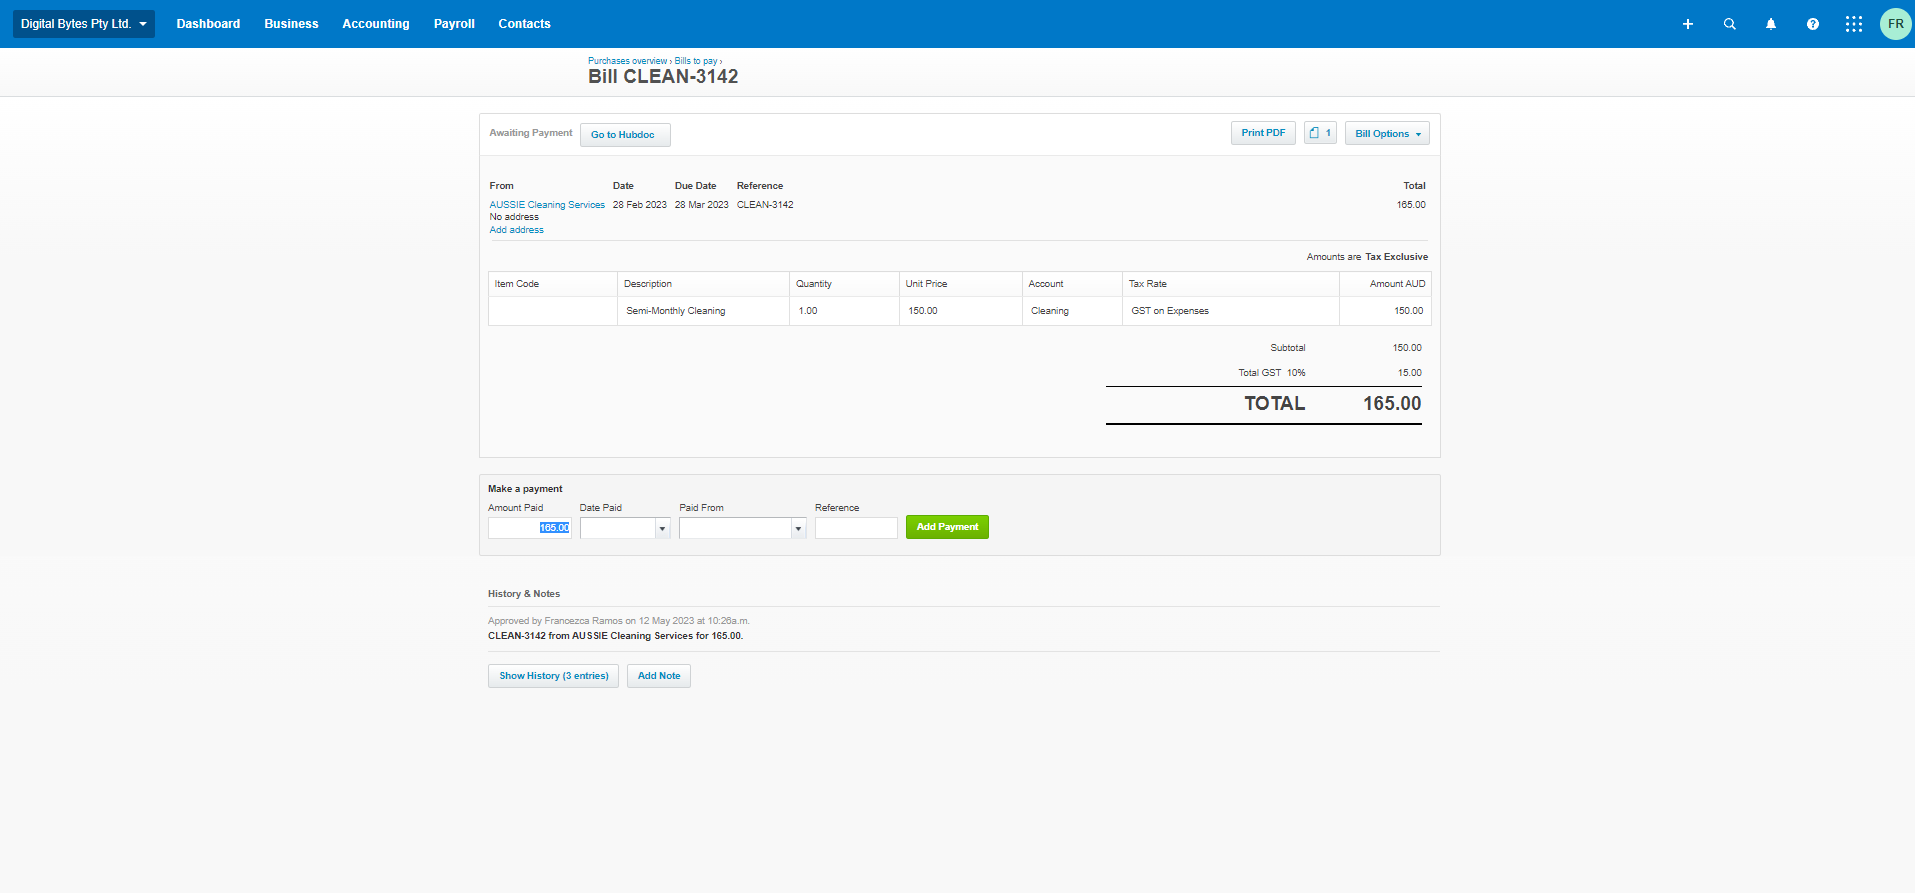Open the Accounting menu
The width and height of the screenshot is (1915, 893).
tap(376, 24)
